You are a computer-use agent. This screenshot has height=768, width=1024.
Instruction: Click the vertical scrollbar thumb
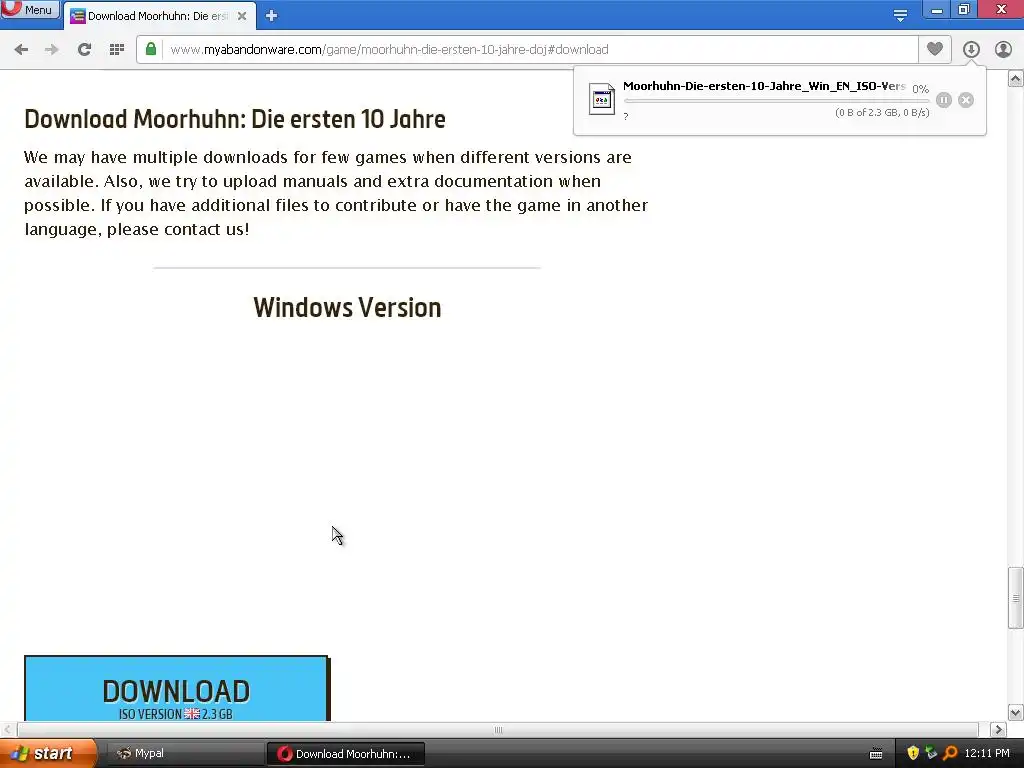coord(1016,598)
